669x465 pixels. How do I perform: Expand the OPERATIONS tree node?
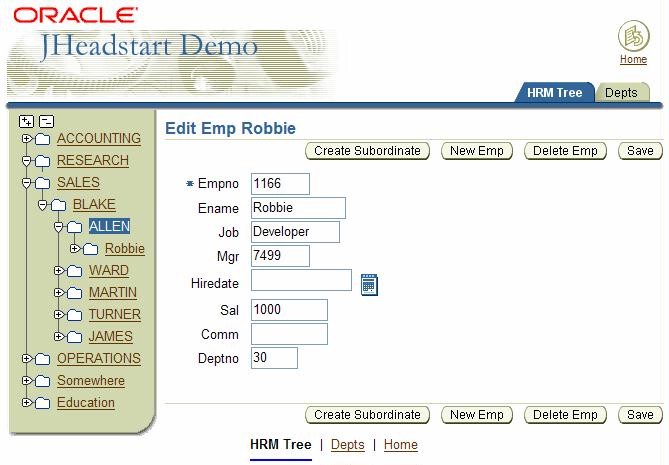coord(26,358)
